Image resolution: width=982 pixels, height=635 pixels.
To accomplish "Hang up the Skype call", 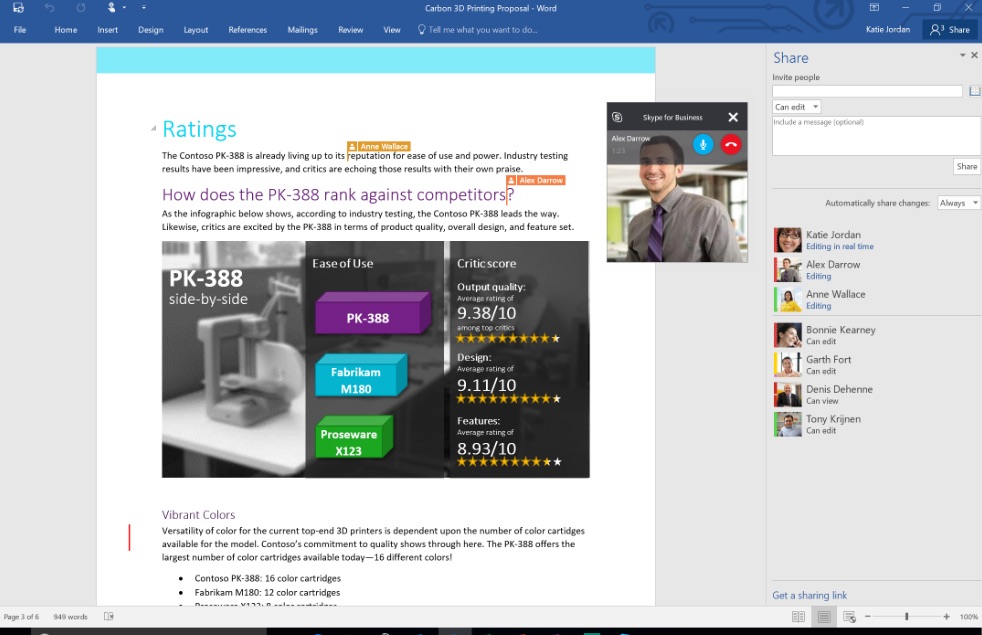I will click(731, 145).
